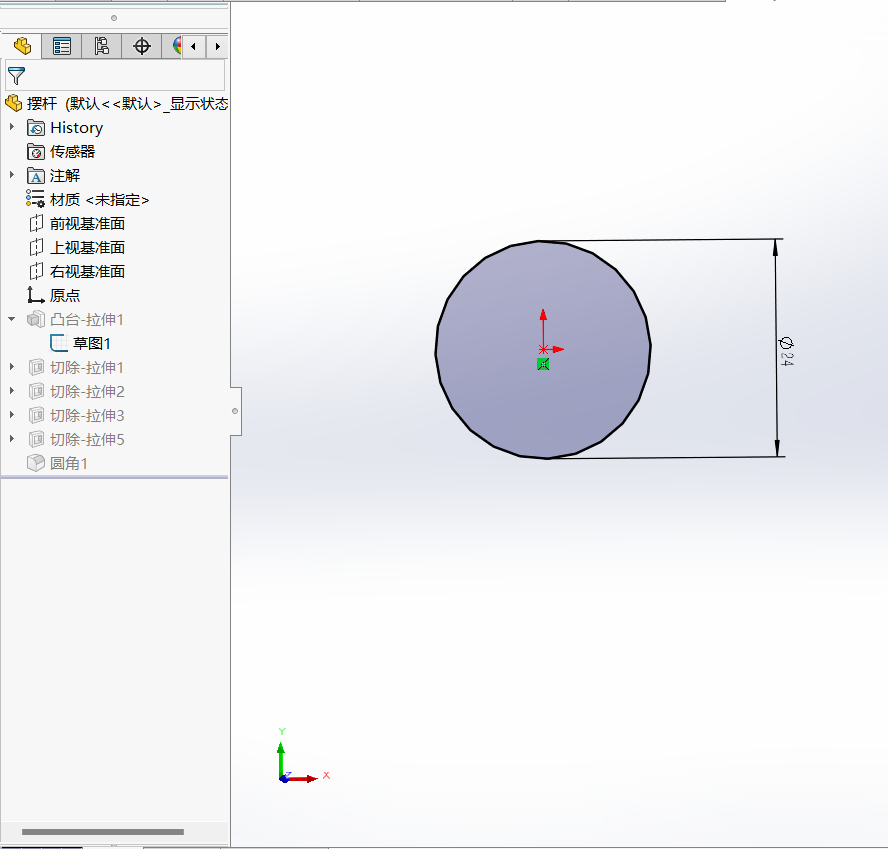Select the 圆角1 fillet feature

point(69,464)
